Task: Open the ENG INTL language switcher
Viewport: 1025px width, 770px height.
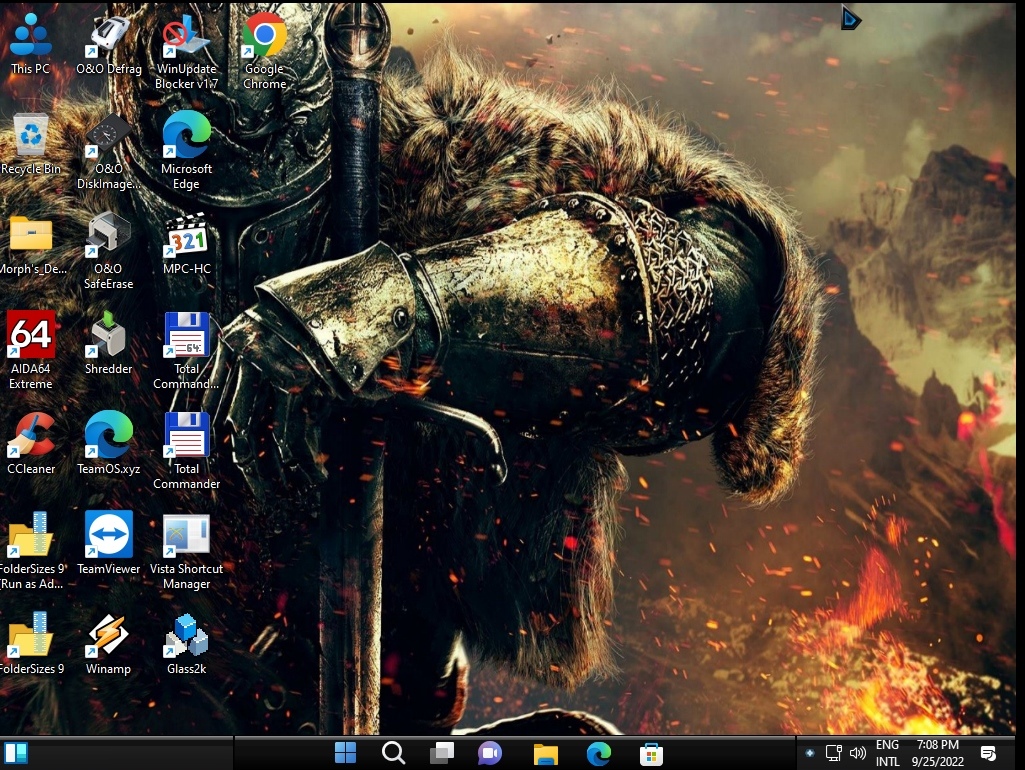Action: coord(887,753)
